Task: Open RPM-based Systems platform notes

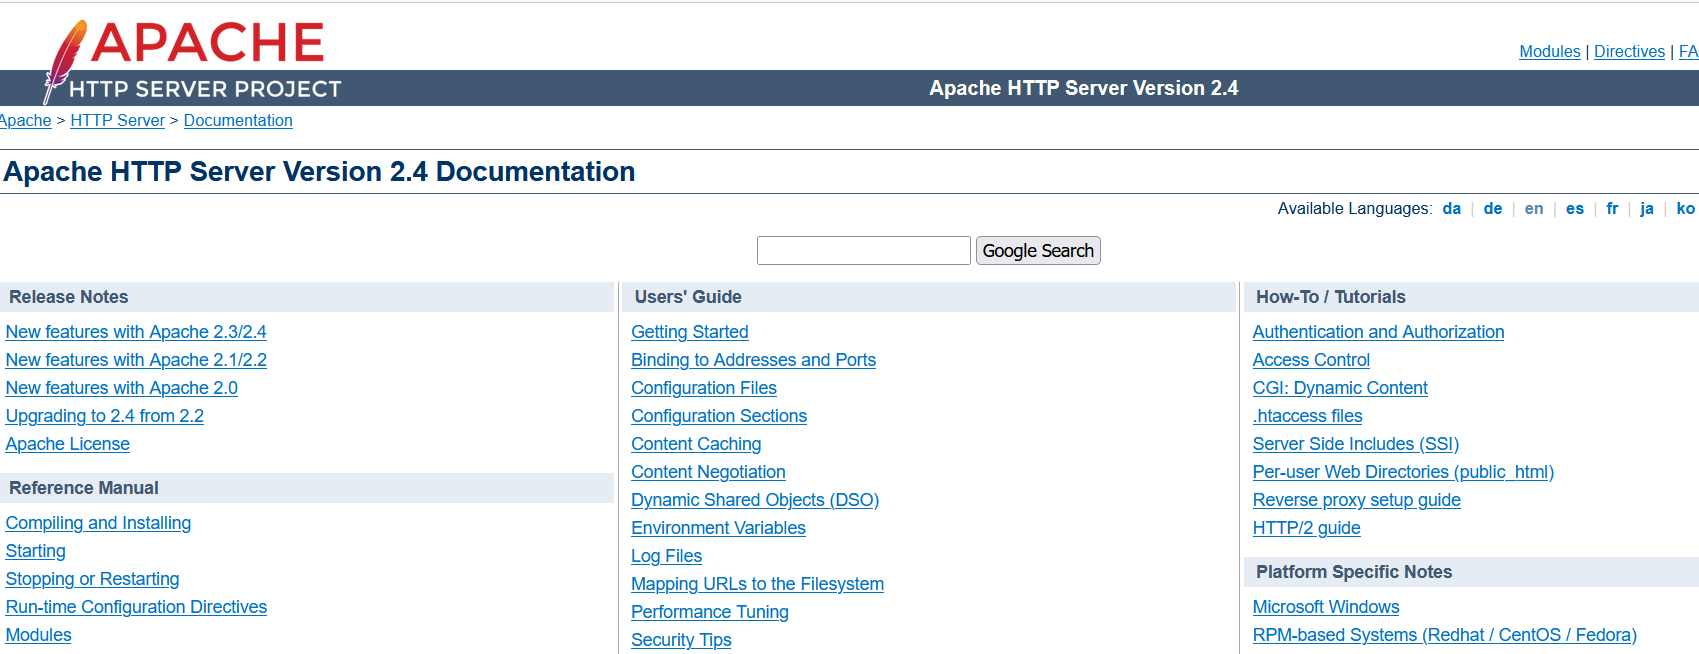Action: 1445,635
